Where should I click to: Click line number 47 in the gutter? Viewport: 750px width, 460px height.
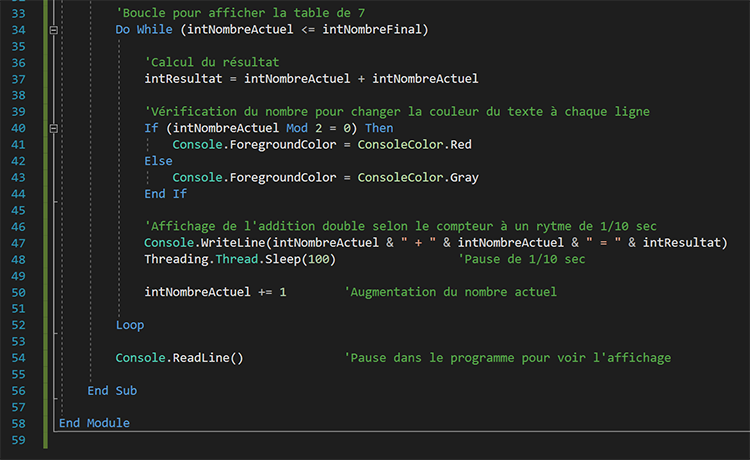[19, 243]
